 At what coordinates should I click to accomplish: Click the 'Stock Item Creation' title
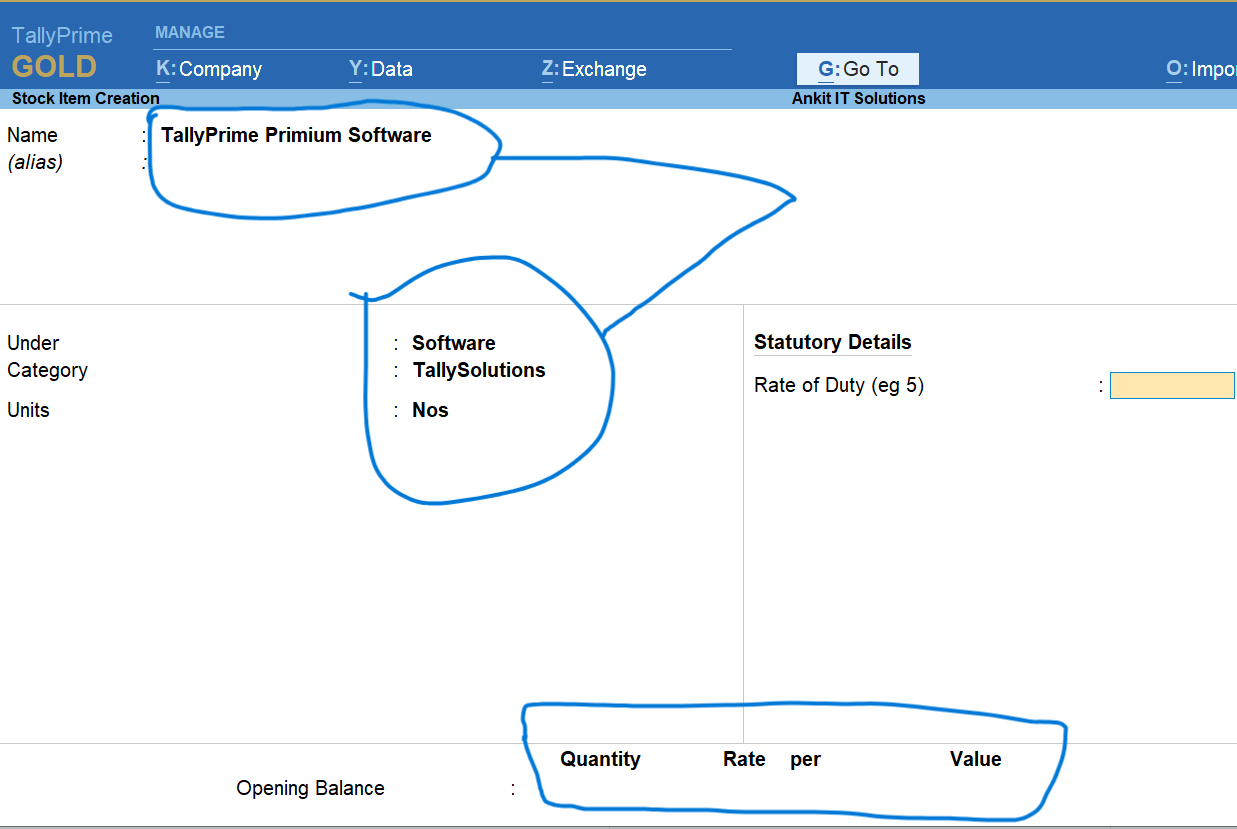click(85, 98)
